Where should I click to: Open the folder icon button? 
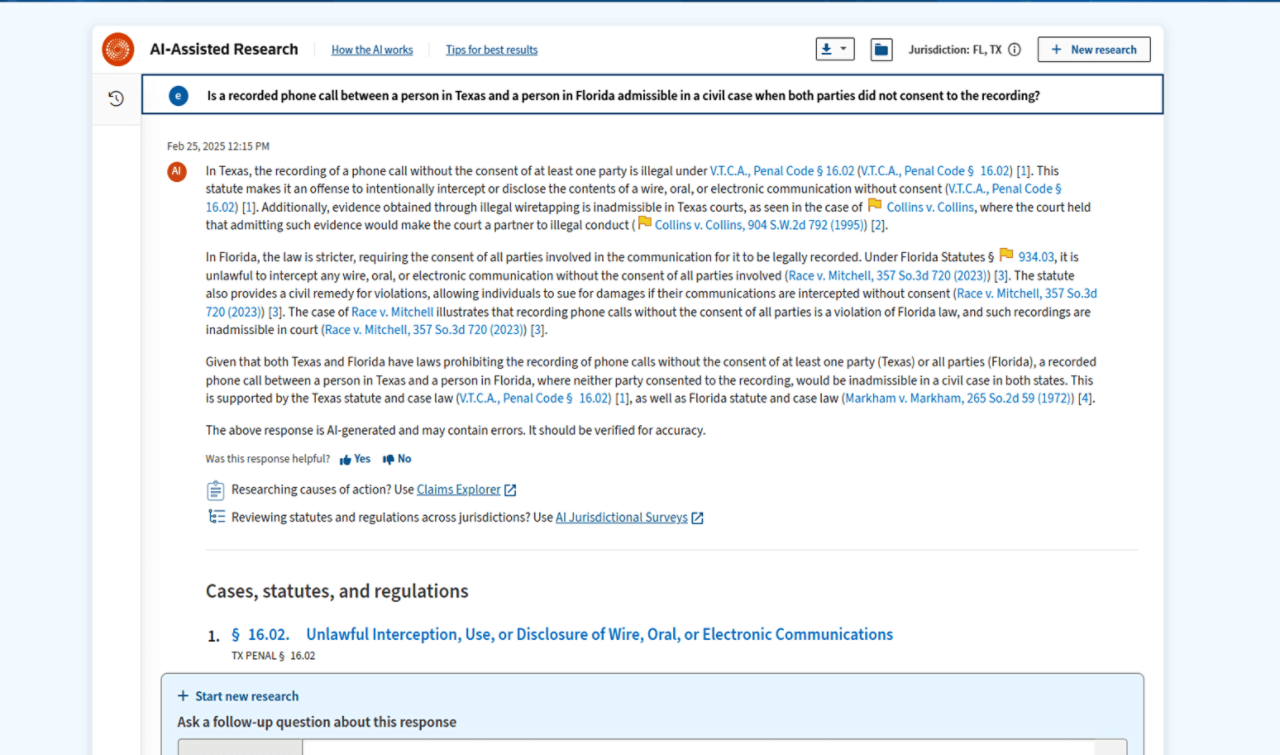881,49
